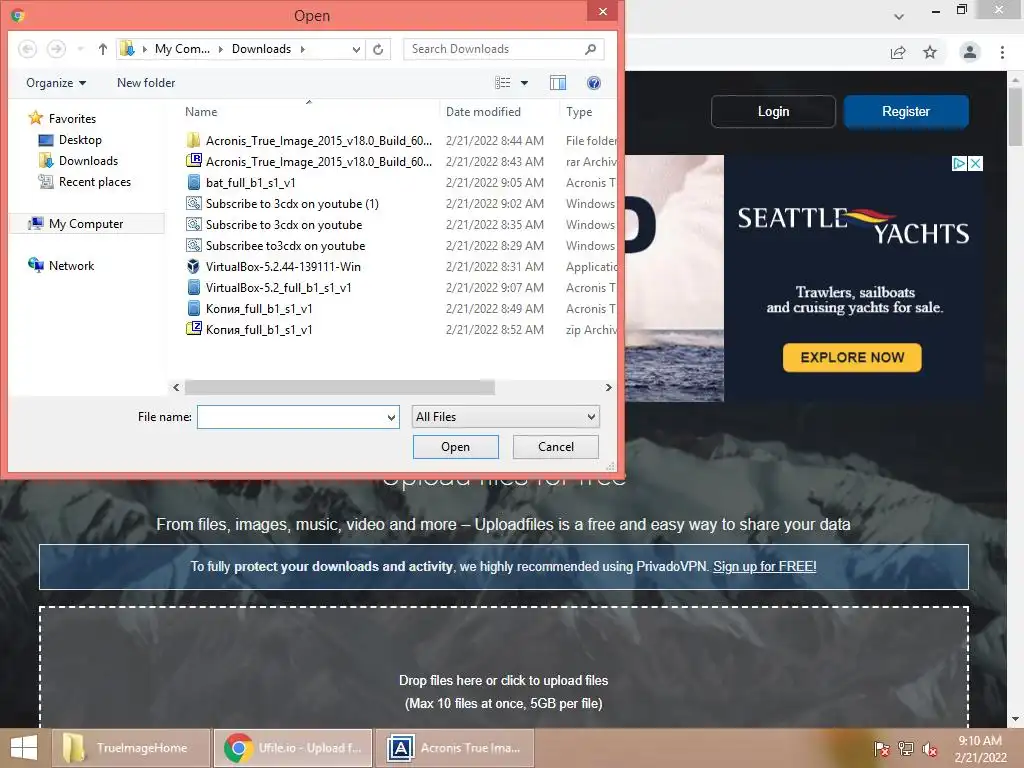
Task: Toggle the preview pane icon
Action: pyautogui.click(x=558, y=83)
